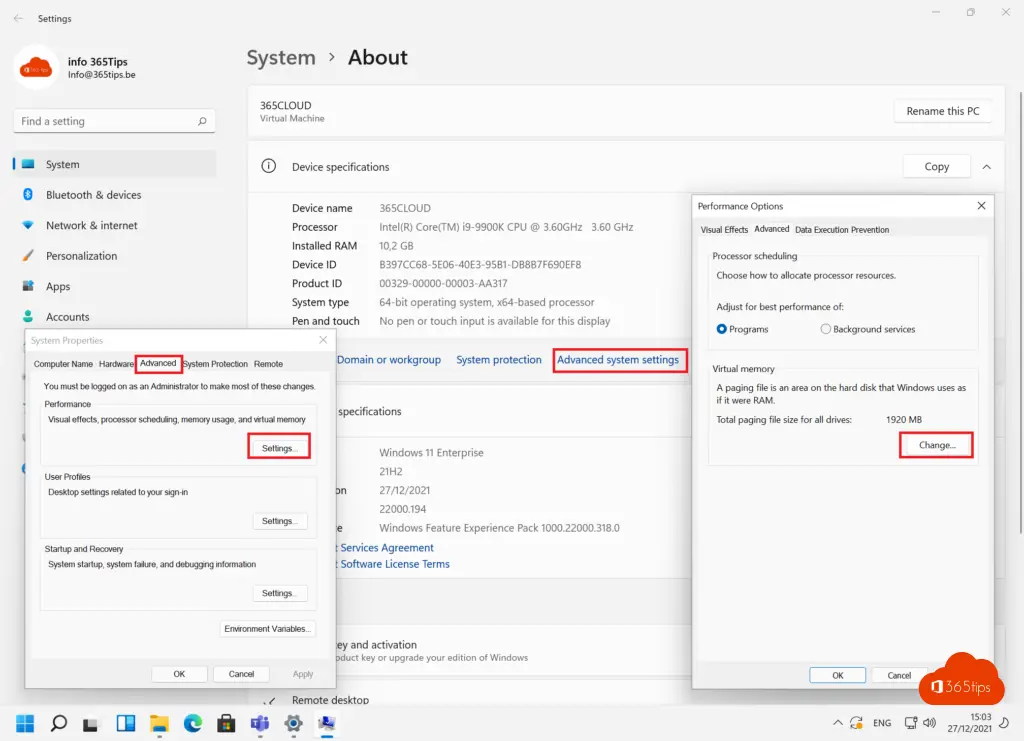Launch Microsoft Edge from taskbar
The image size is (1024, 741).
click(193, 723)
